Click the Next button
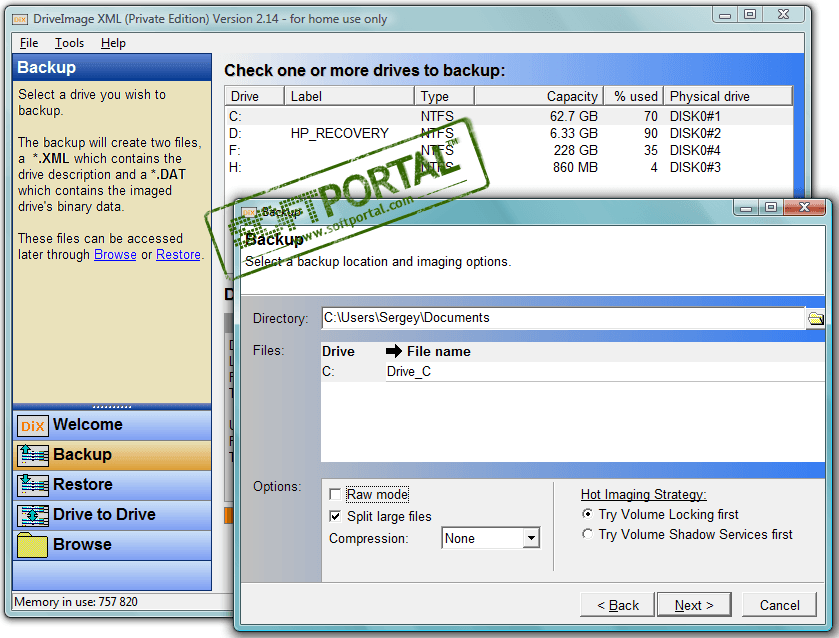 [694, 605]
